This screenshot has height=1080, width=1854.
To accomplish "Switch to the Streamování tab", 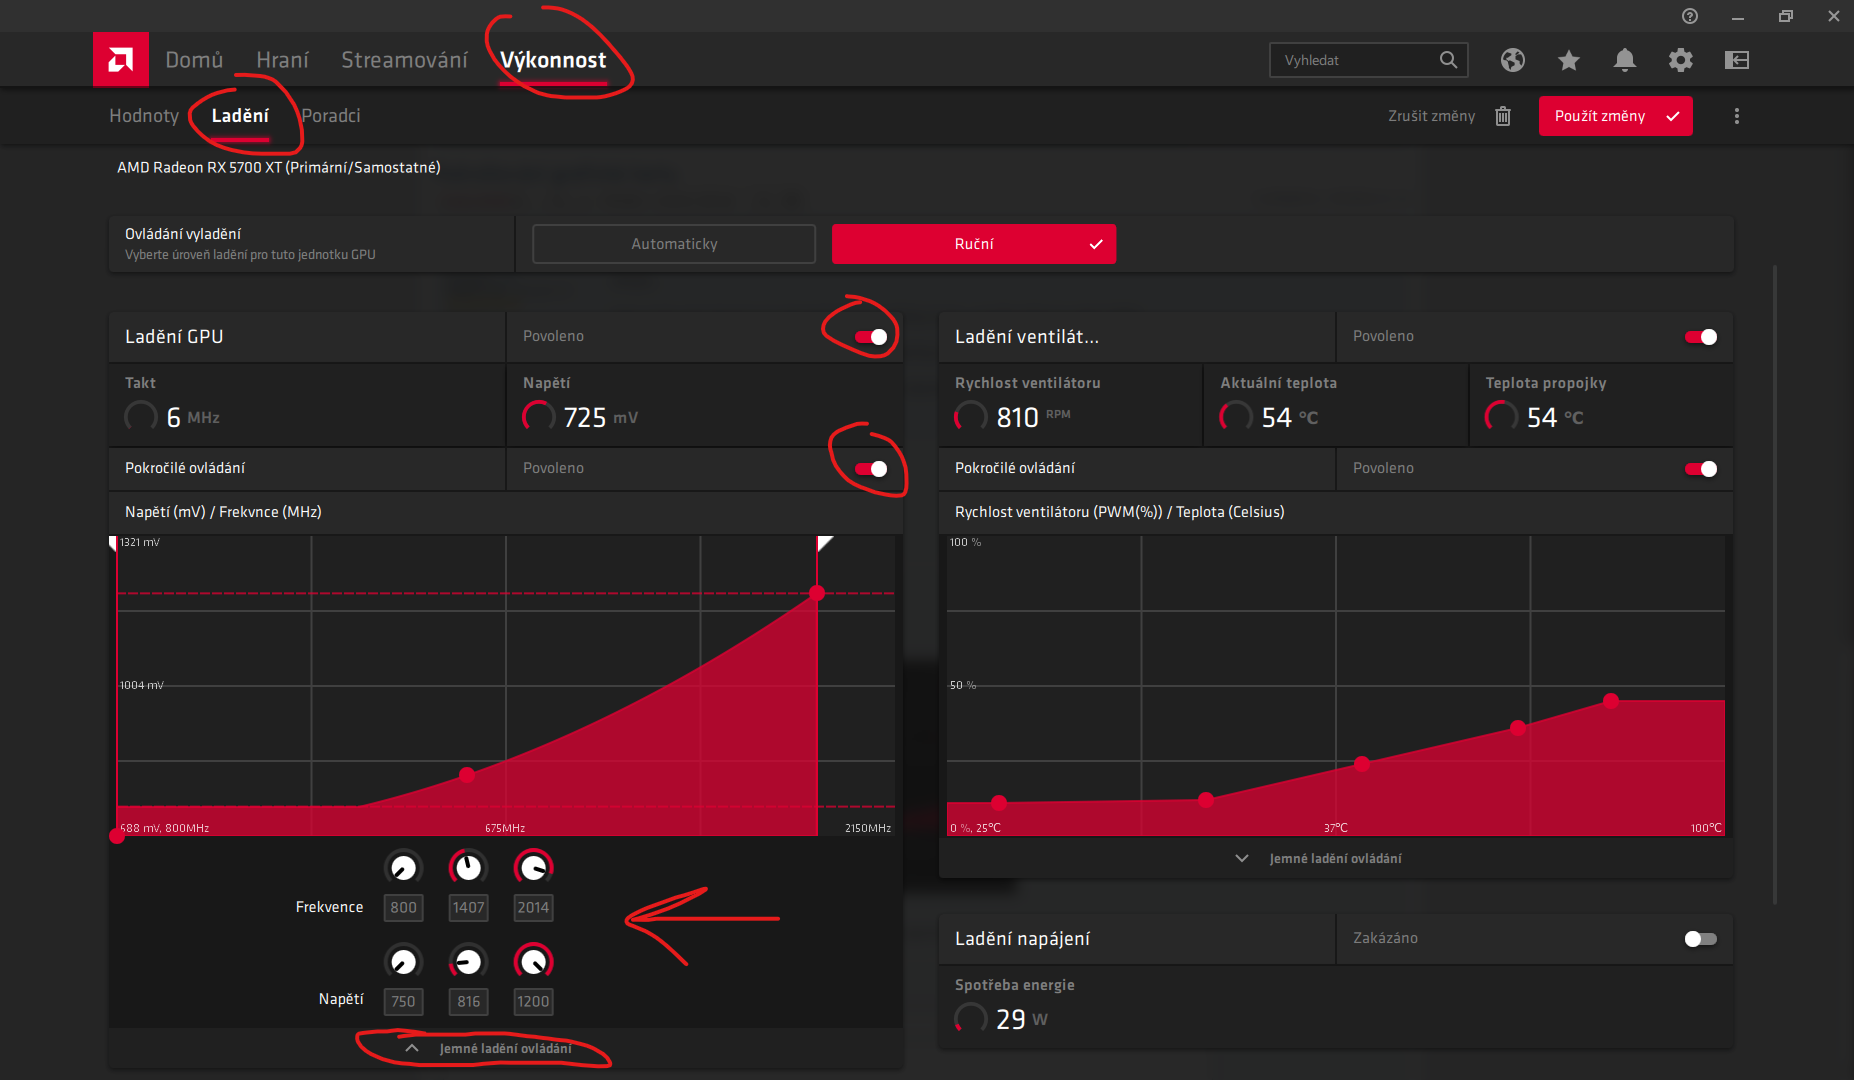I will tap(404, 60).
